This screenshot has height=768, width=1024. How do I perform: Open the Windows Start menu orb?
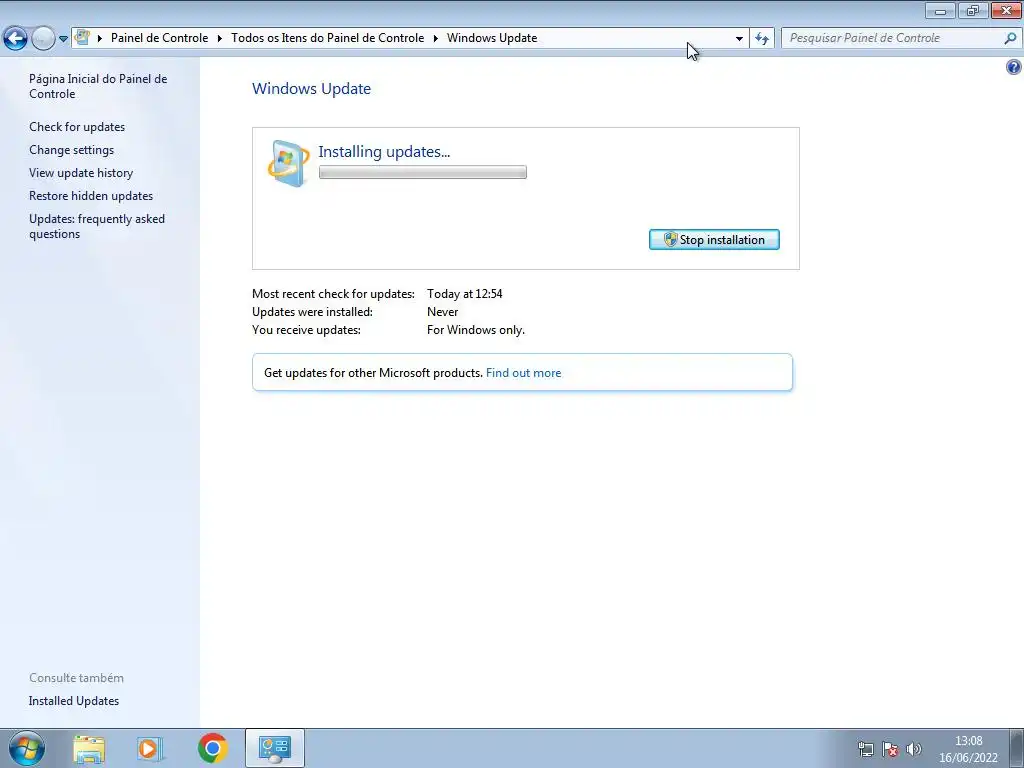click(x=27, y=748)
